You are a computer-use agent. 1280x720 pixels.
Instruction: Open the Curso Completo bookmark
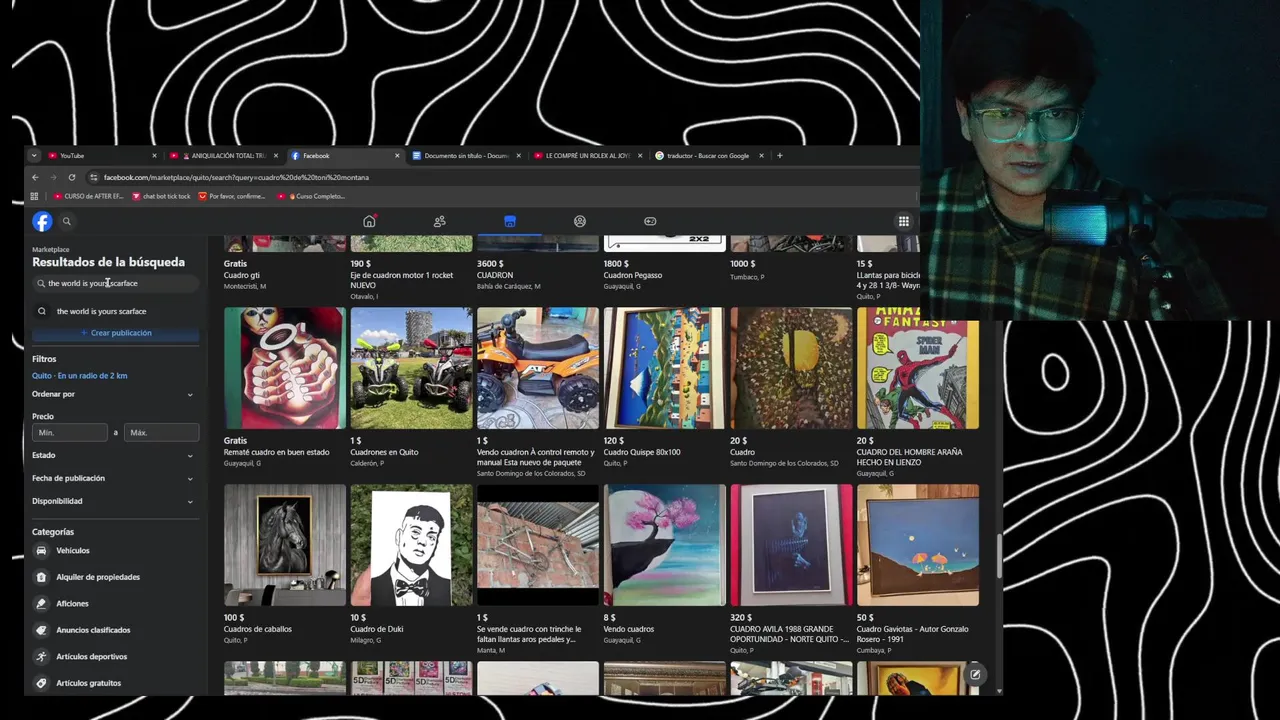311,196
